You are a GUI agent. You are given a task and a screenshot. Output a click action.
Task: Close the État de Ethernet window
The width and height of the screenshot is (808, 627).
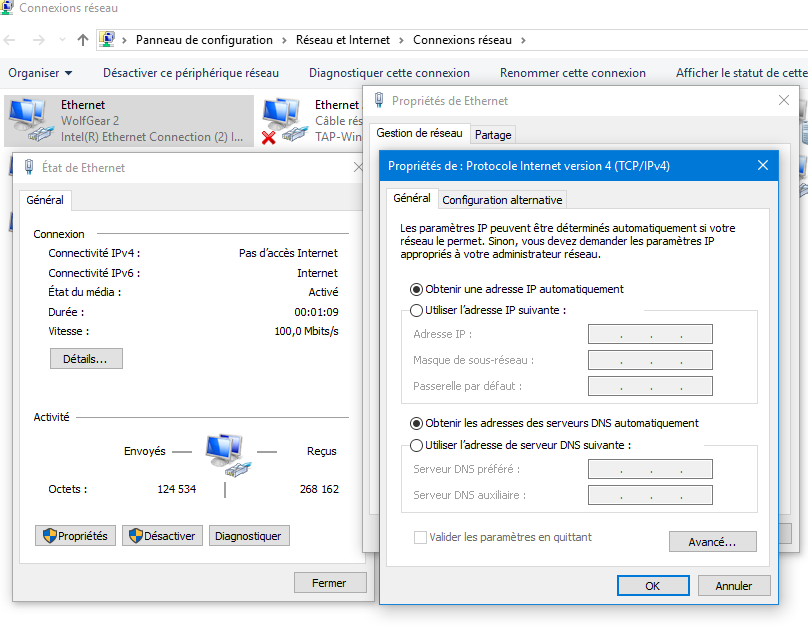pyautogui.click(x=358, y=167)
